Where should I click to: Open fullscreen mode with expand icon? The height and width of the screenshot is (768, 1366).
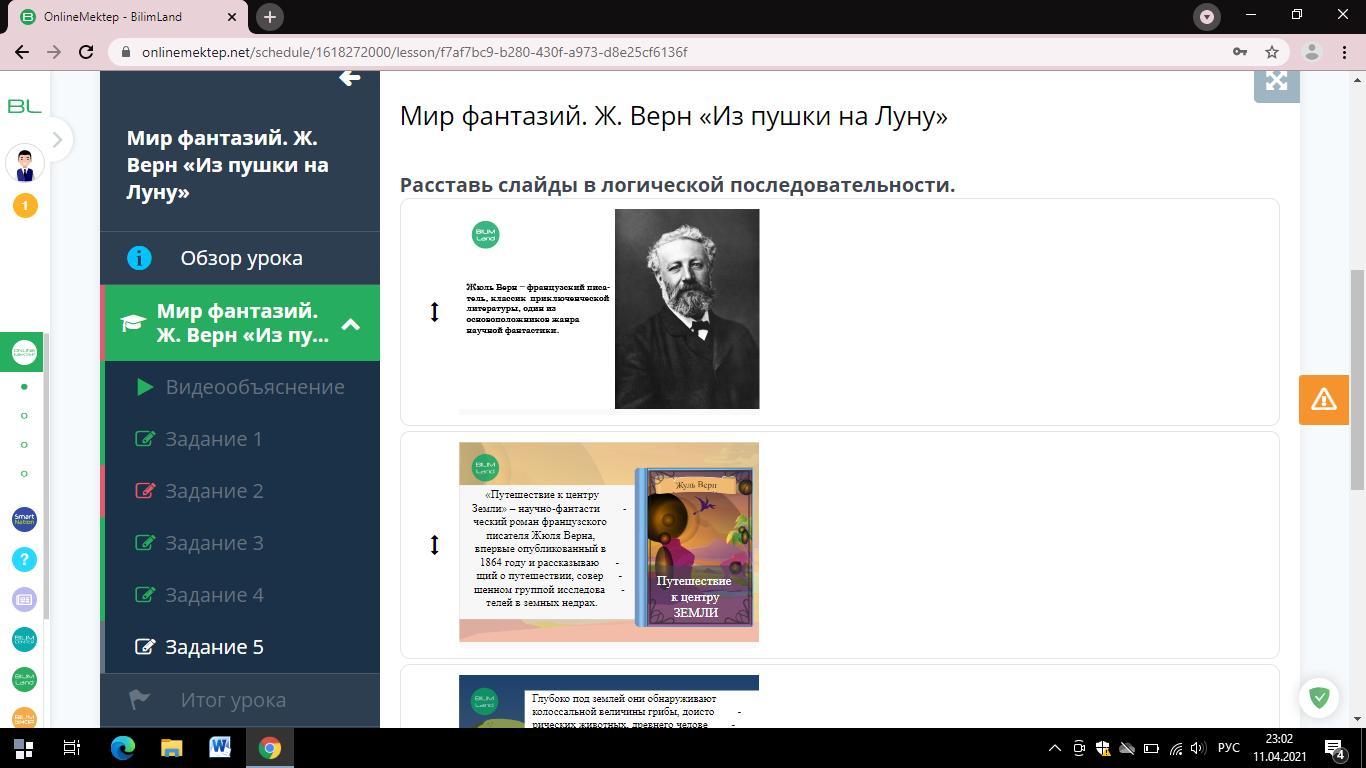tap(1276, 82)
